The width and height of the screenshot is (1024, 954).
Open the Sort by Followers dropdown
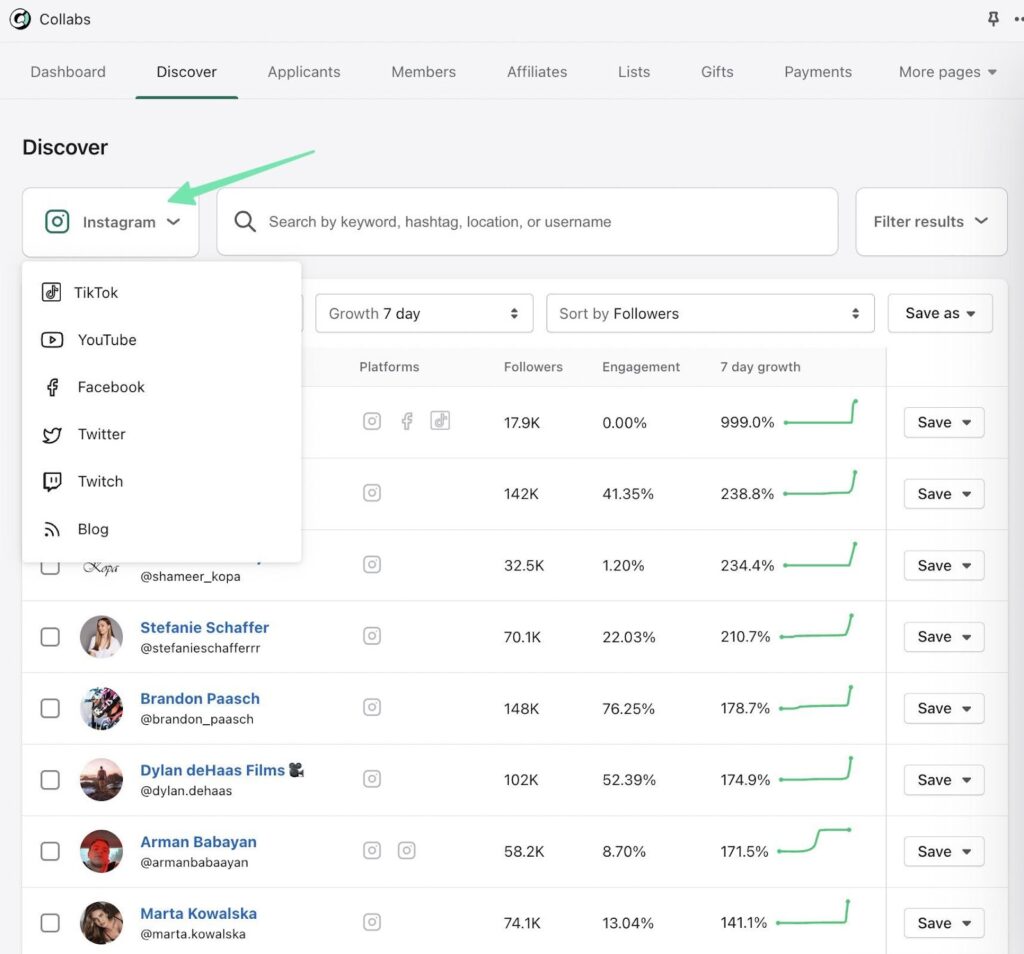[709, 313]
